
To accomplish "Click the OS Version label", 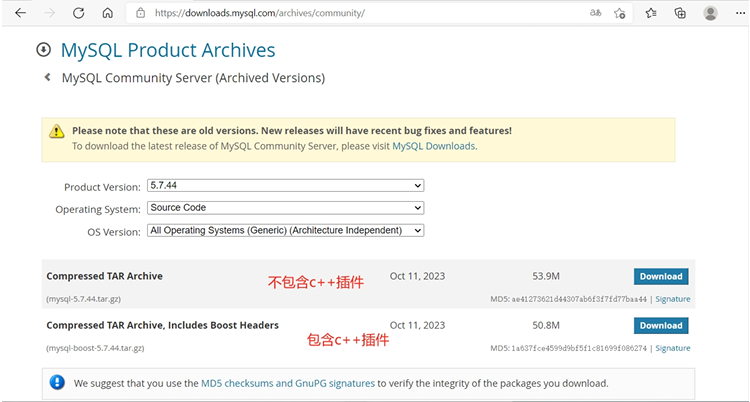I will (114, 232).
